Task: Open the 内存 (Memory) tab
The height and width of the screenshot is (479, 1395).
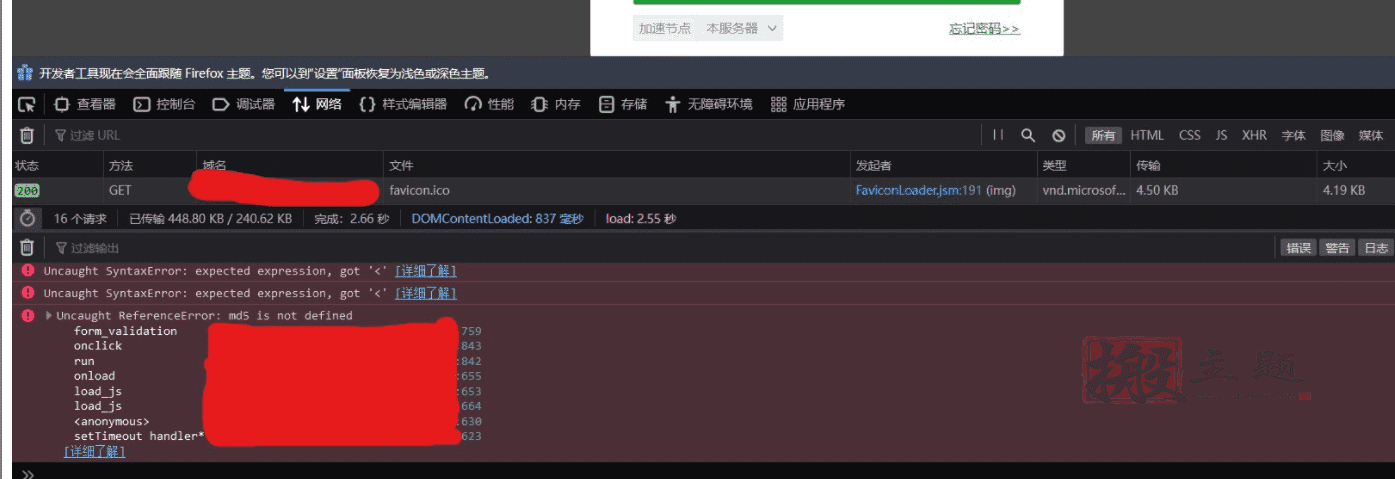Action: tap(556, 104)
